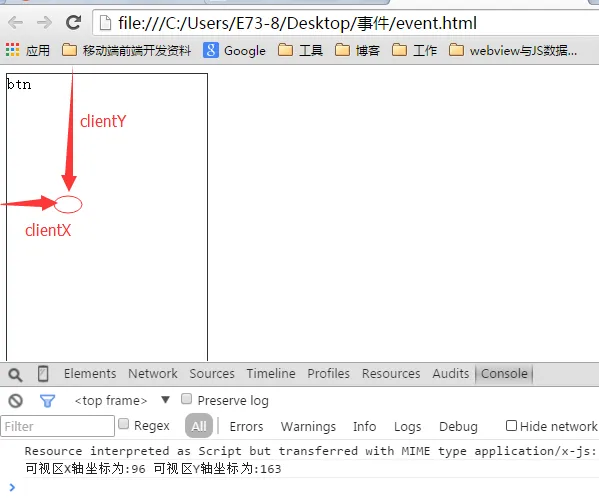Check the Hide network checkbox
The image size is (599, 498).
tap(511, 425)
